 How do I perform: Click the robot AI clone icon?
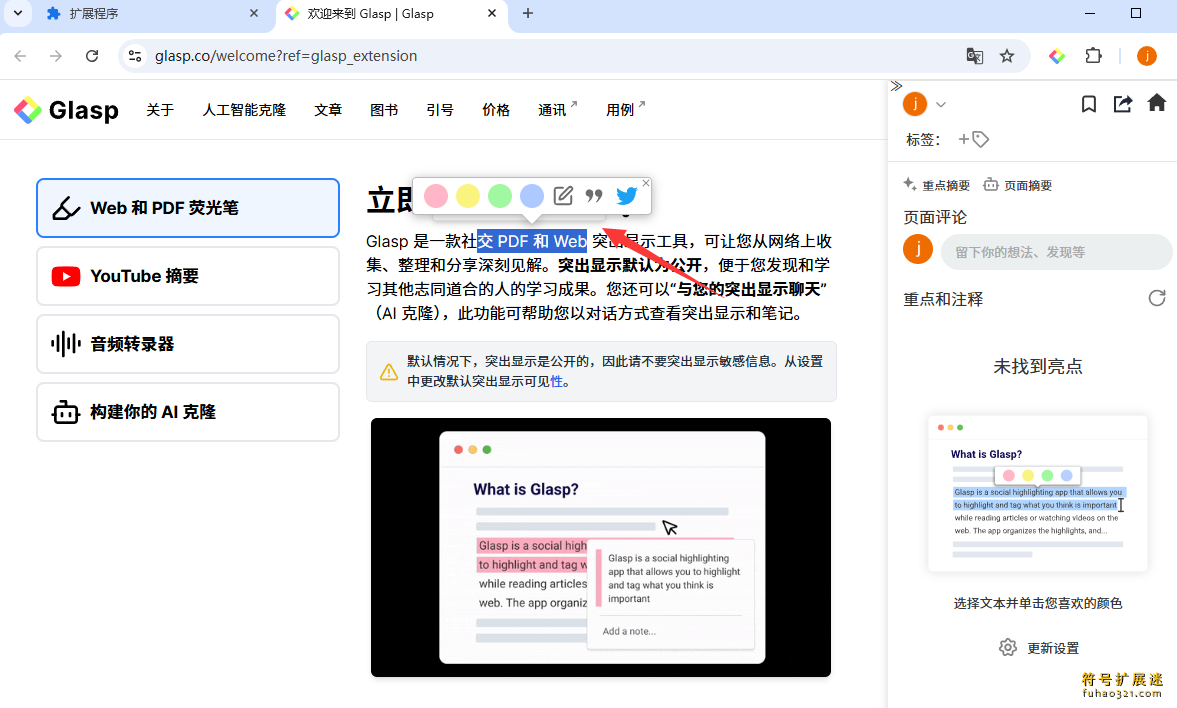pyautogui.click(x=66, y=412)
